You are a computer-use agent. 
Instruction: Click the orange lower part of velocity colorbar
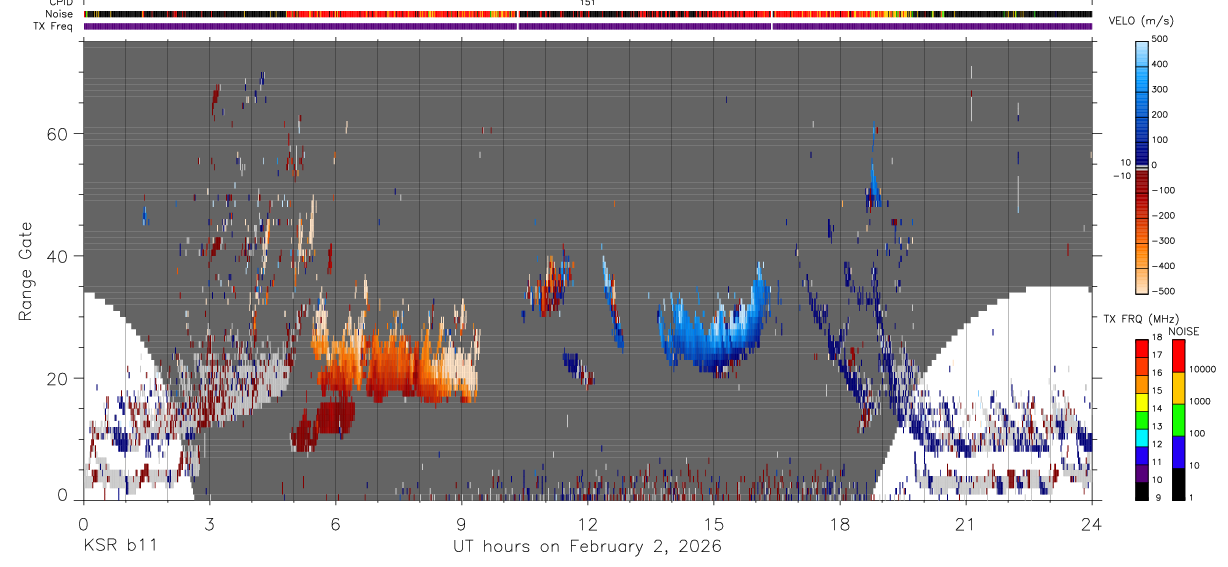pyautogui.click(x=1143, y=255)
